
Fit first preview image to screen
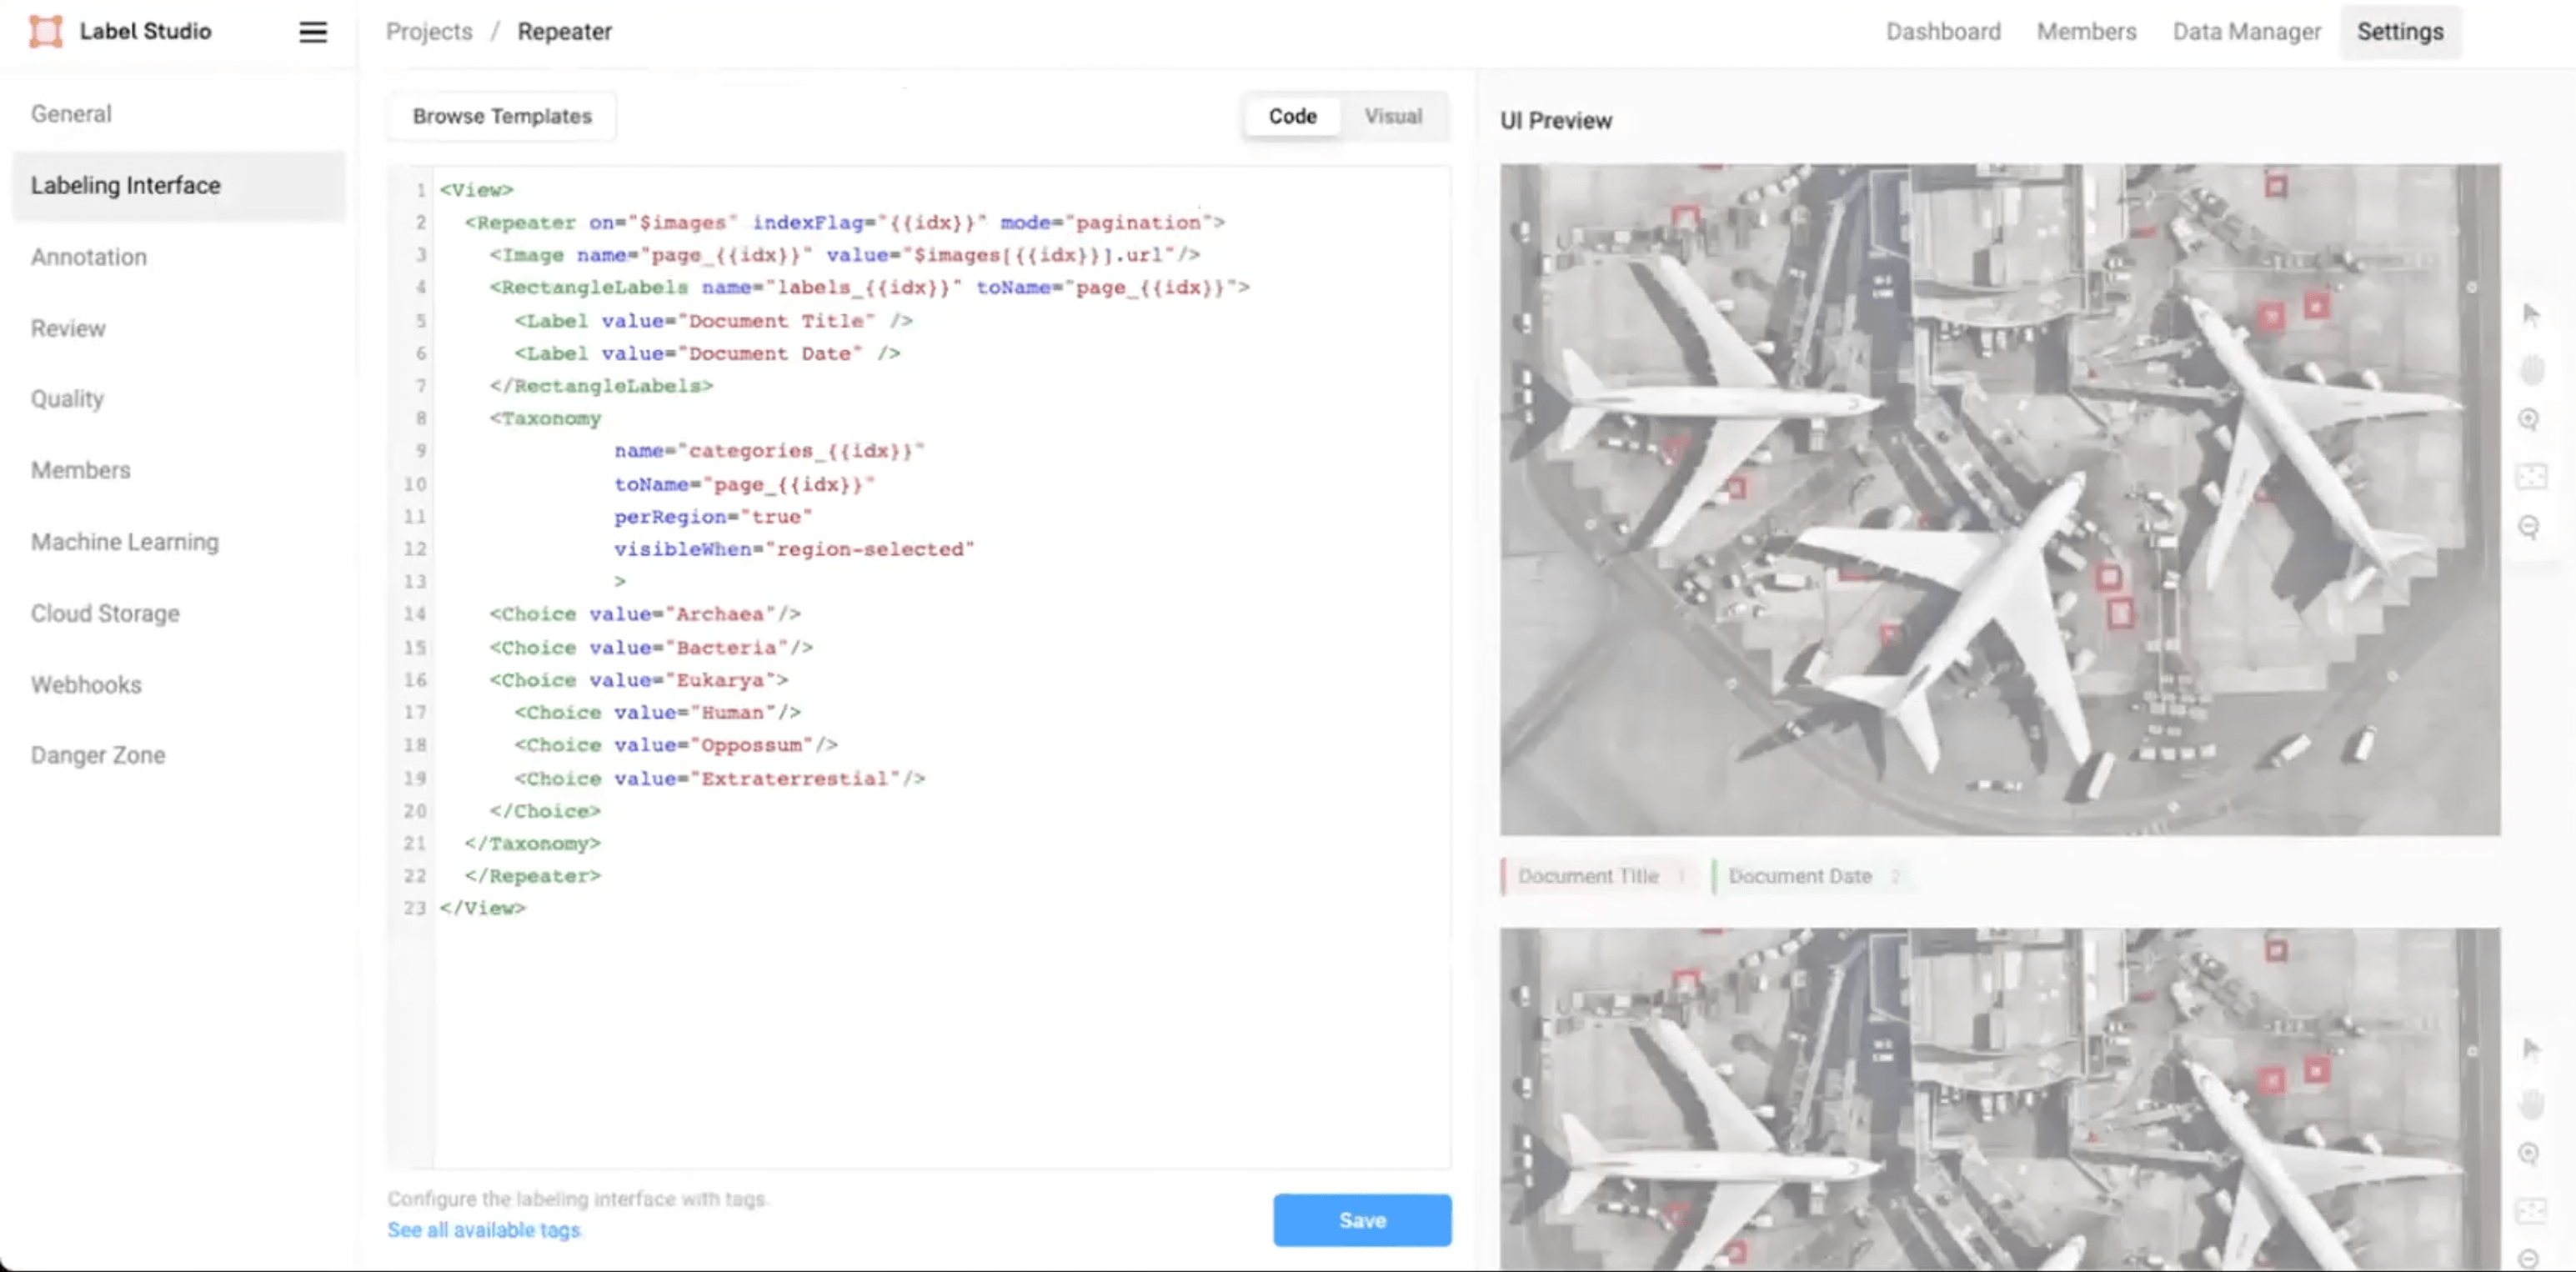2531,476
